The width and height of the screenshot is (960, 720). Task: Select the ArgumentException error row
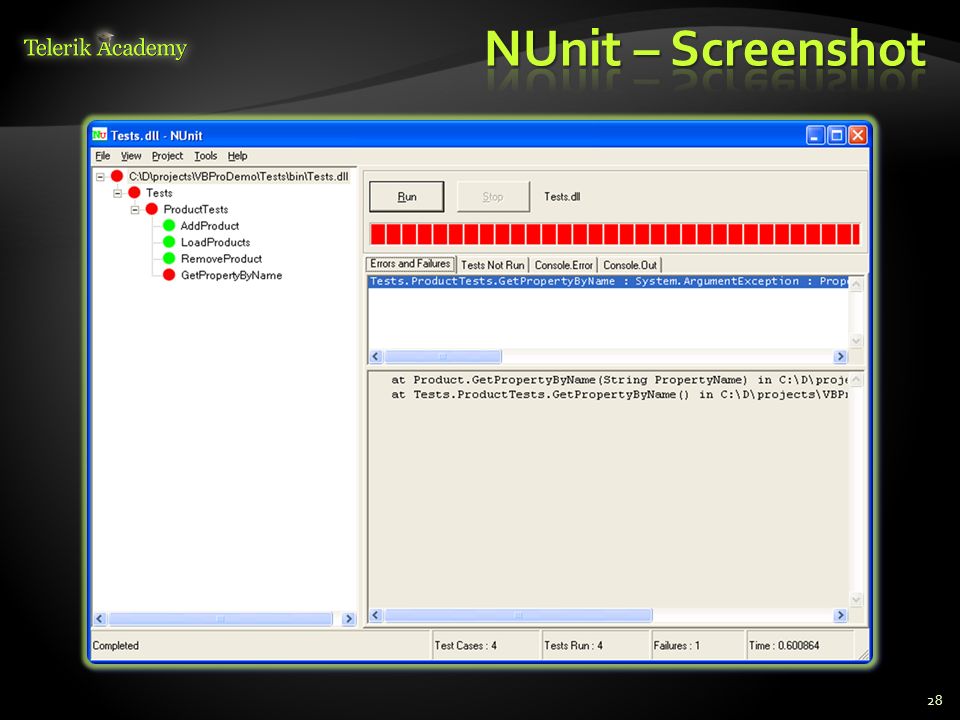click(608, 282)
